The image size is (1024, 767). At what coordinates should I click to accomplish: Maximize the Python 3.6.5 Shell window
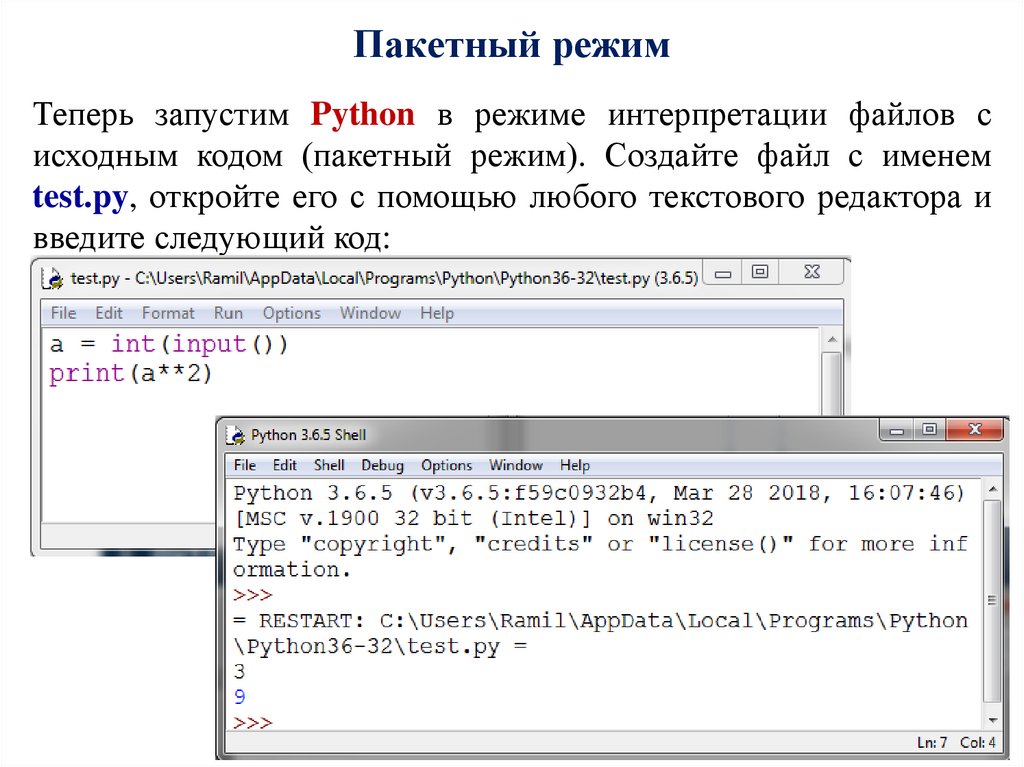[x=930, y=430]
